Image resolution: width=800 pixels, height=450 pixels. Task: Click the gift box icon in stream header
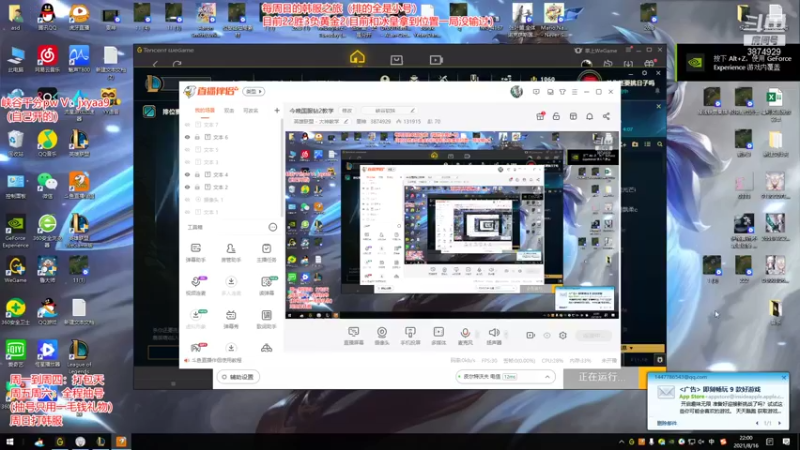(x=540, y=116)
